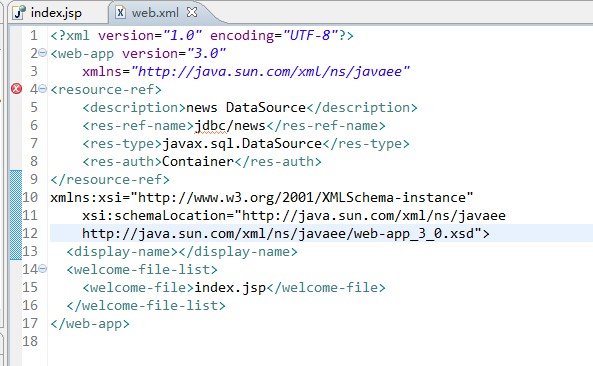Screen dimensions: 593x366
Task: Click the xmlns java.sun.com javaee URL on line 3
Action: point(270,71)
